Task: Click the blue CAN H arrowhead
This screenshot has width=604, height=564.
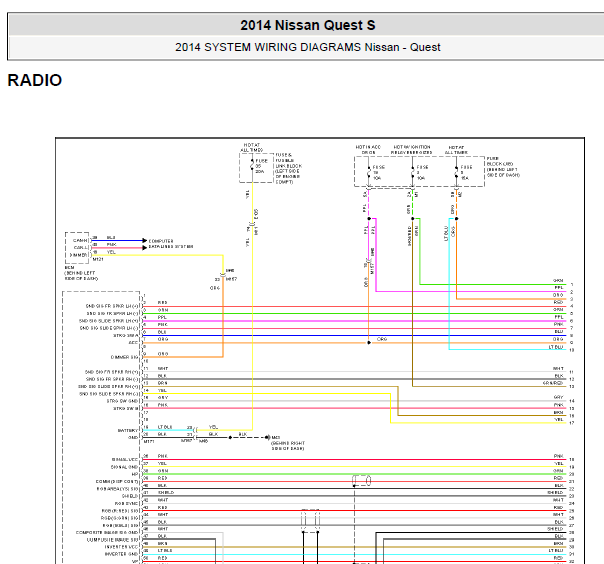Action: 144,240
